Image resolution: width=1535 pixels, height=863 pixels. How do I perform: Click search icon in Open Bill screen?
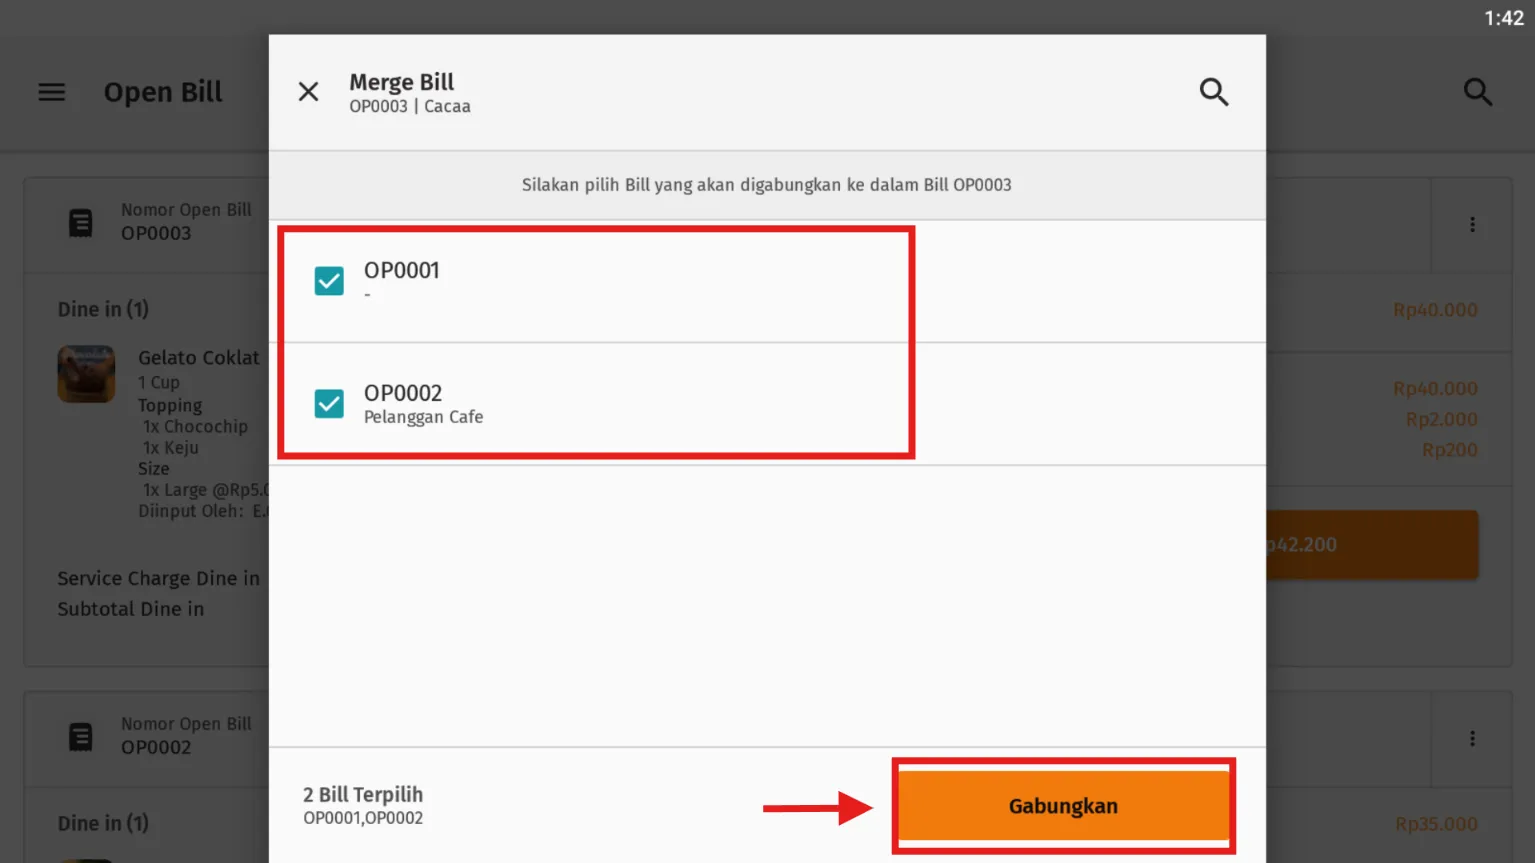pyautogui.click(x=1478, y=92)
